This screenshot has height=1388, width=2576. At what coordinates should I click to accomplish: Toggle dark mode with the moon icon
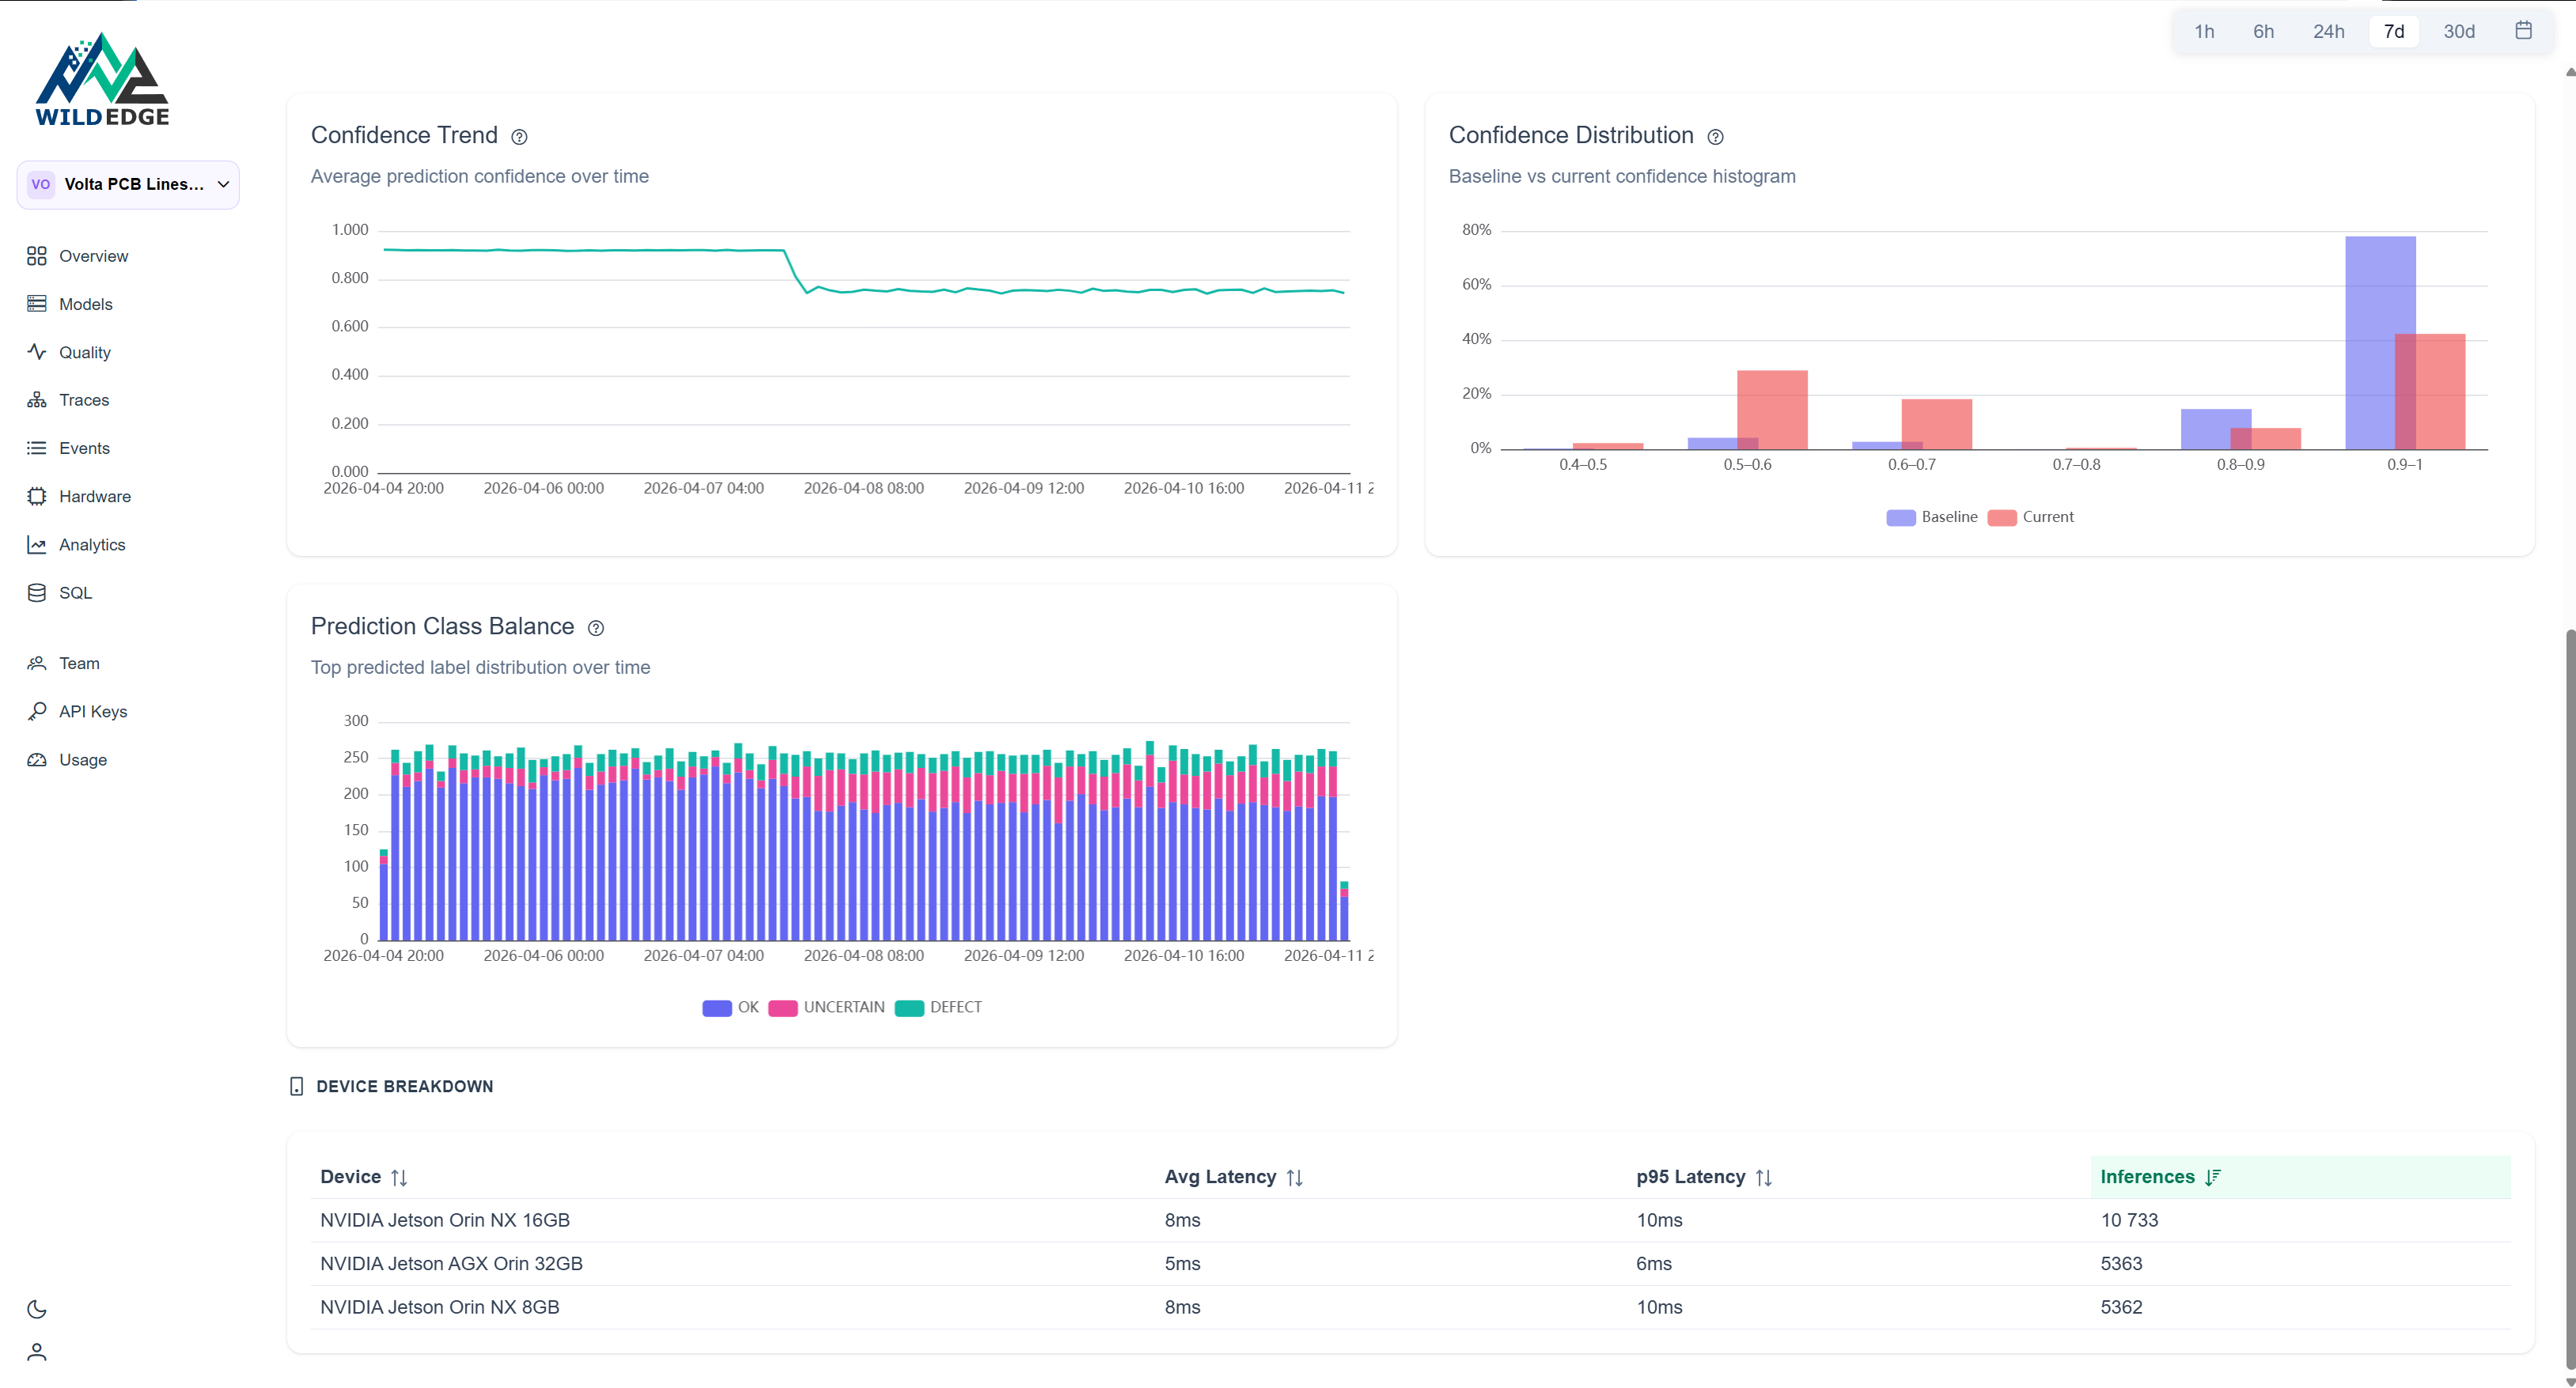pos(37,1308)
